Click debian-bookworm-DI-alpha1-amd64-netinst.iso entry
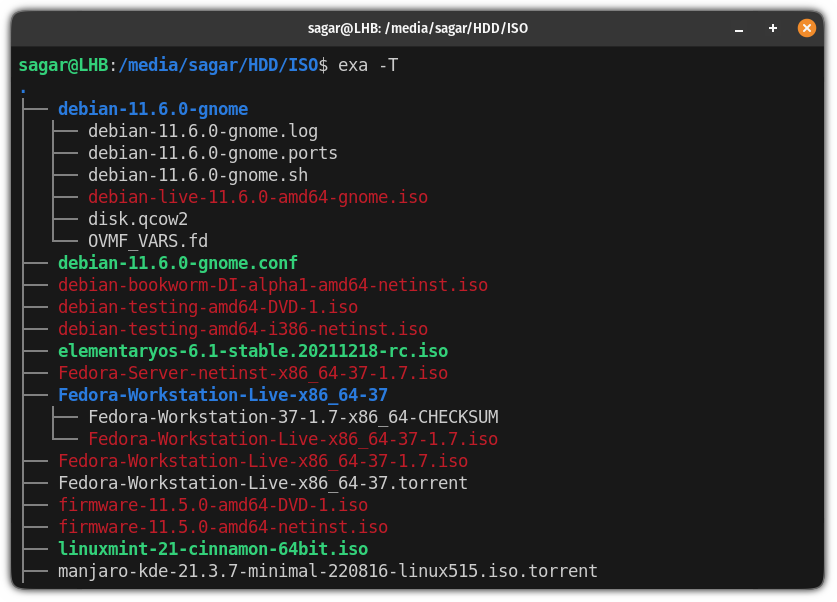The height and width of the screenshot is (602, 837). (x=273, y=285)
